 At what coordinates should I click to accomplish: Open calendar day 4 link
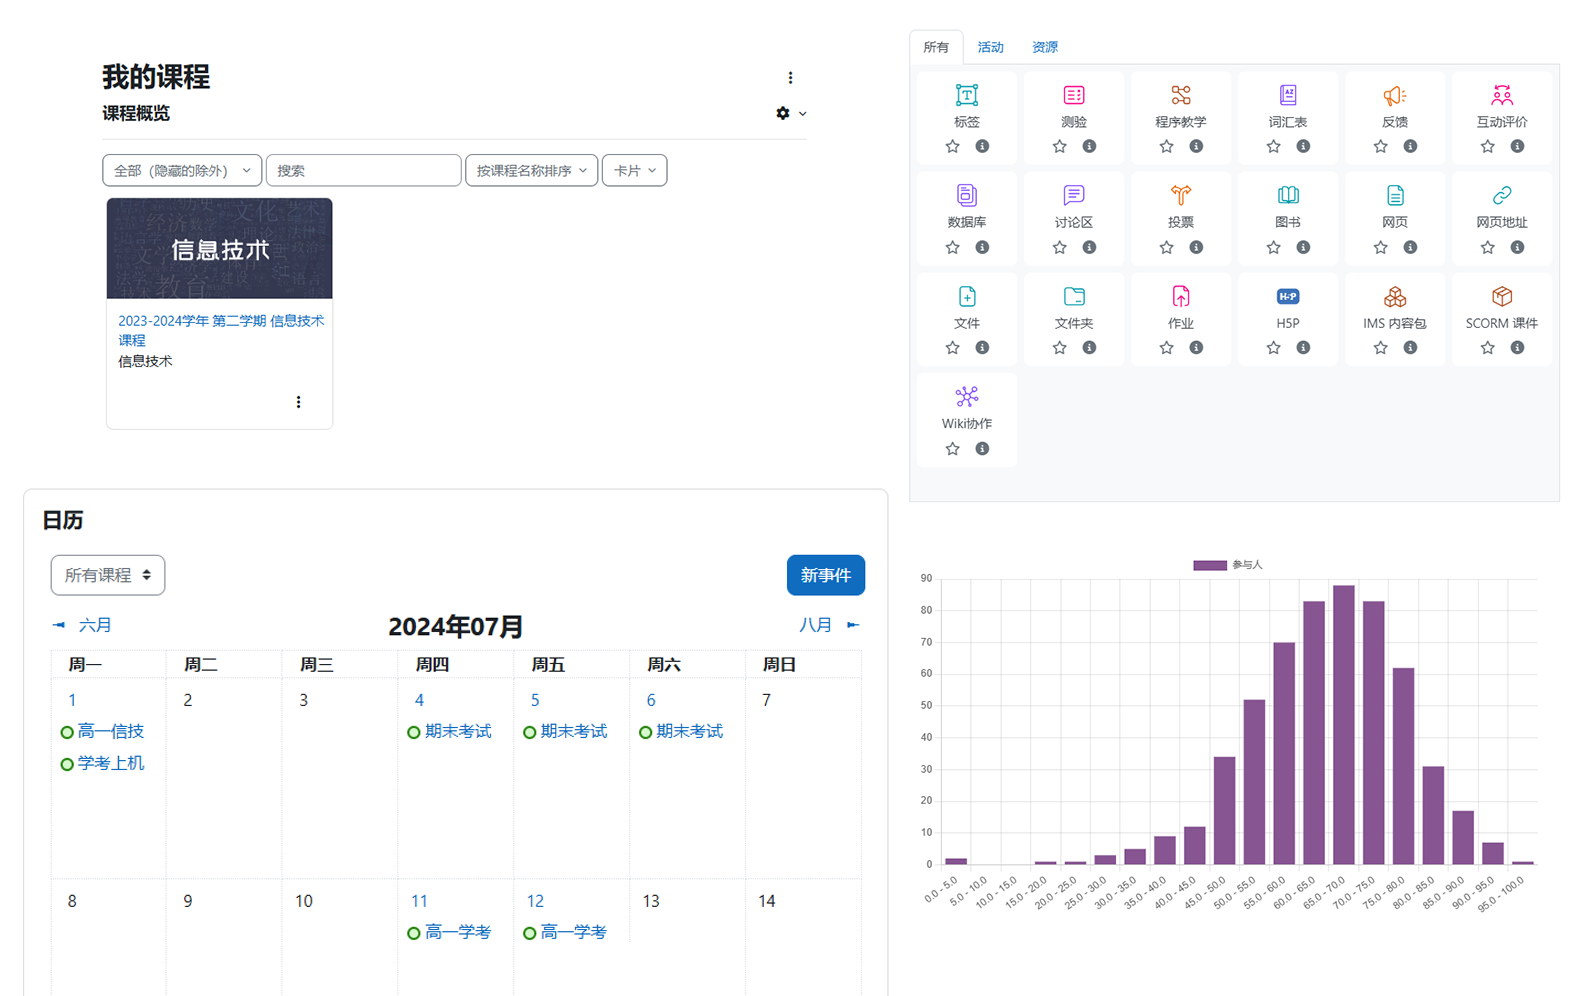pyautogui.click(x=419, y=700)
